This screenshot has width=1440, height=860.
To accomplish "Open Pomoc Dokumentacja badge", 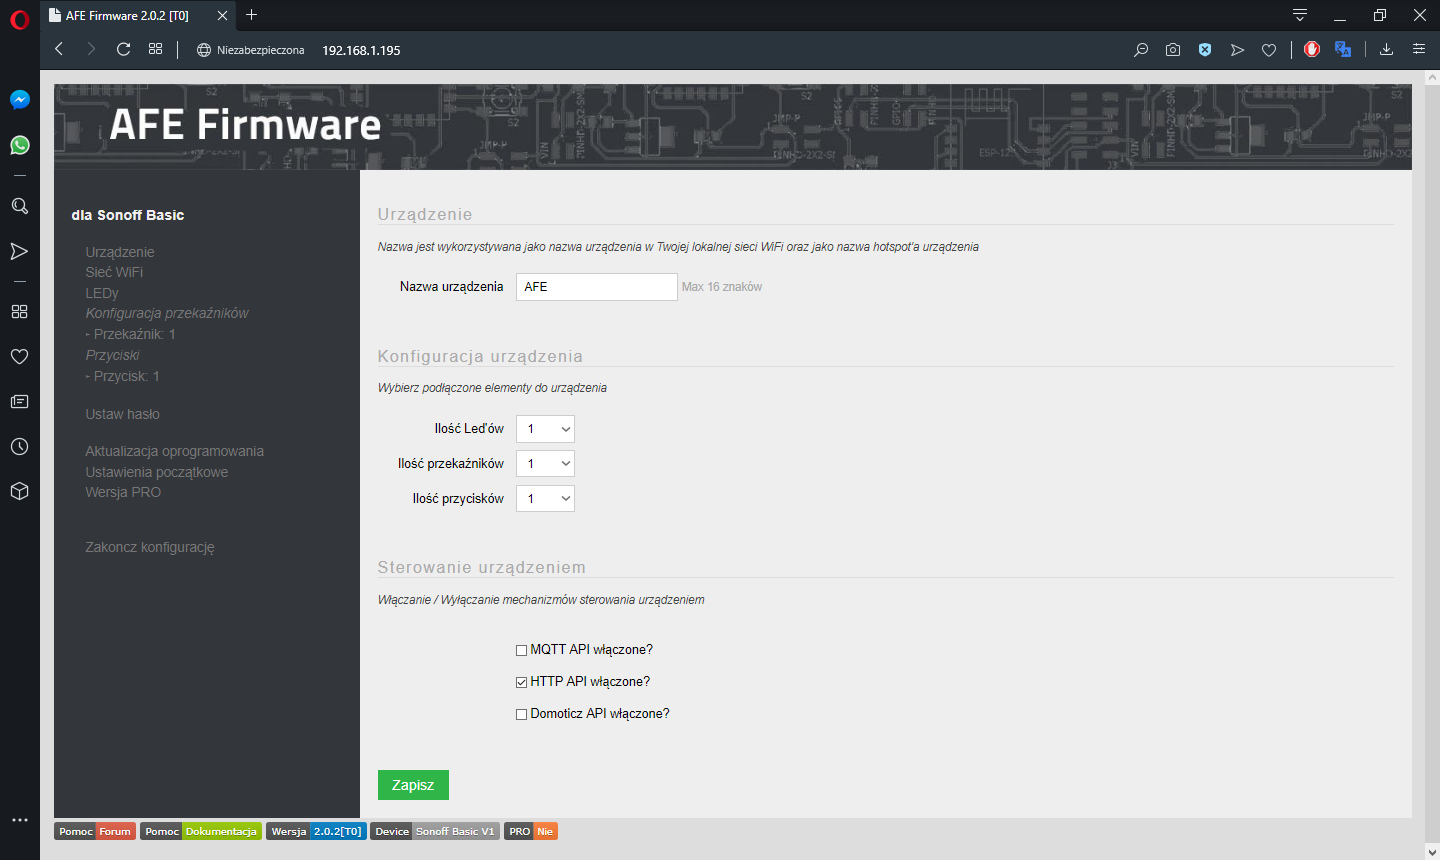I will (201, 831).
